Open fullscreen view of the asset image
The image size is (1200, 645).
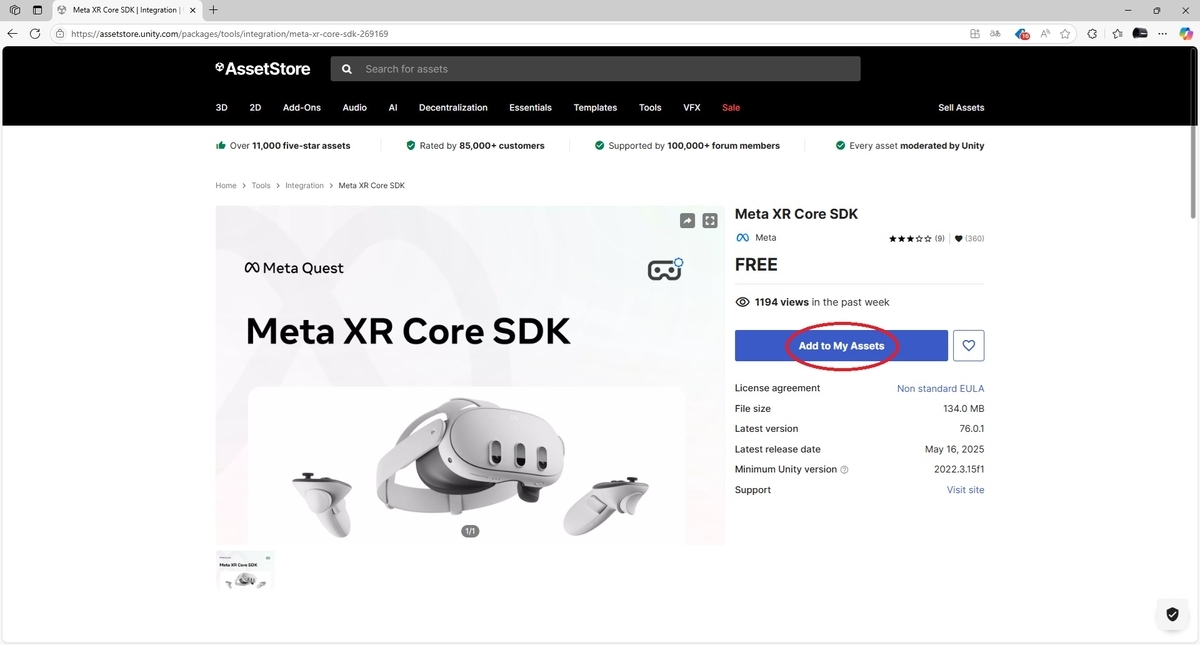pyautogui.click(x=710, y=220)
